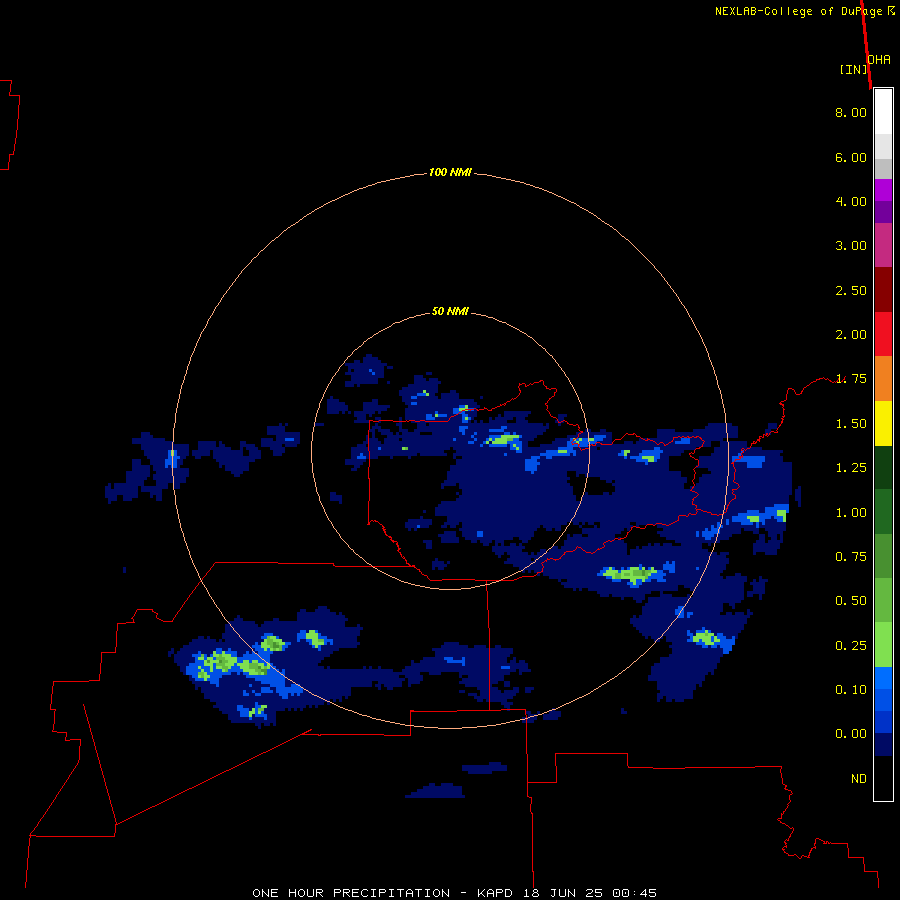Click the 8.00 legend value
Image resolution: width=900 pixels, height=900 pixels.
point(851,112)
